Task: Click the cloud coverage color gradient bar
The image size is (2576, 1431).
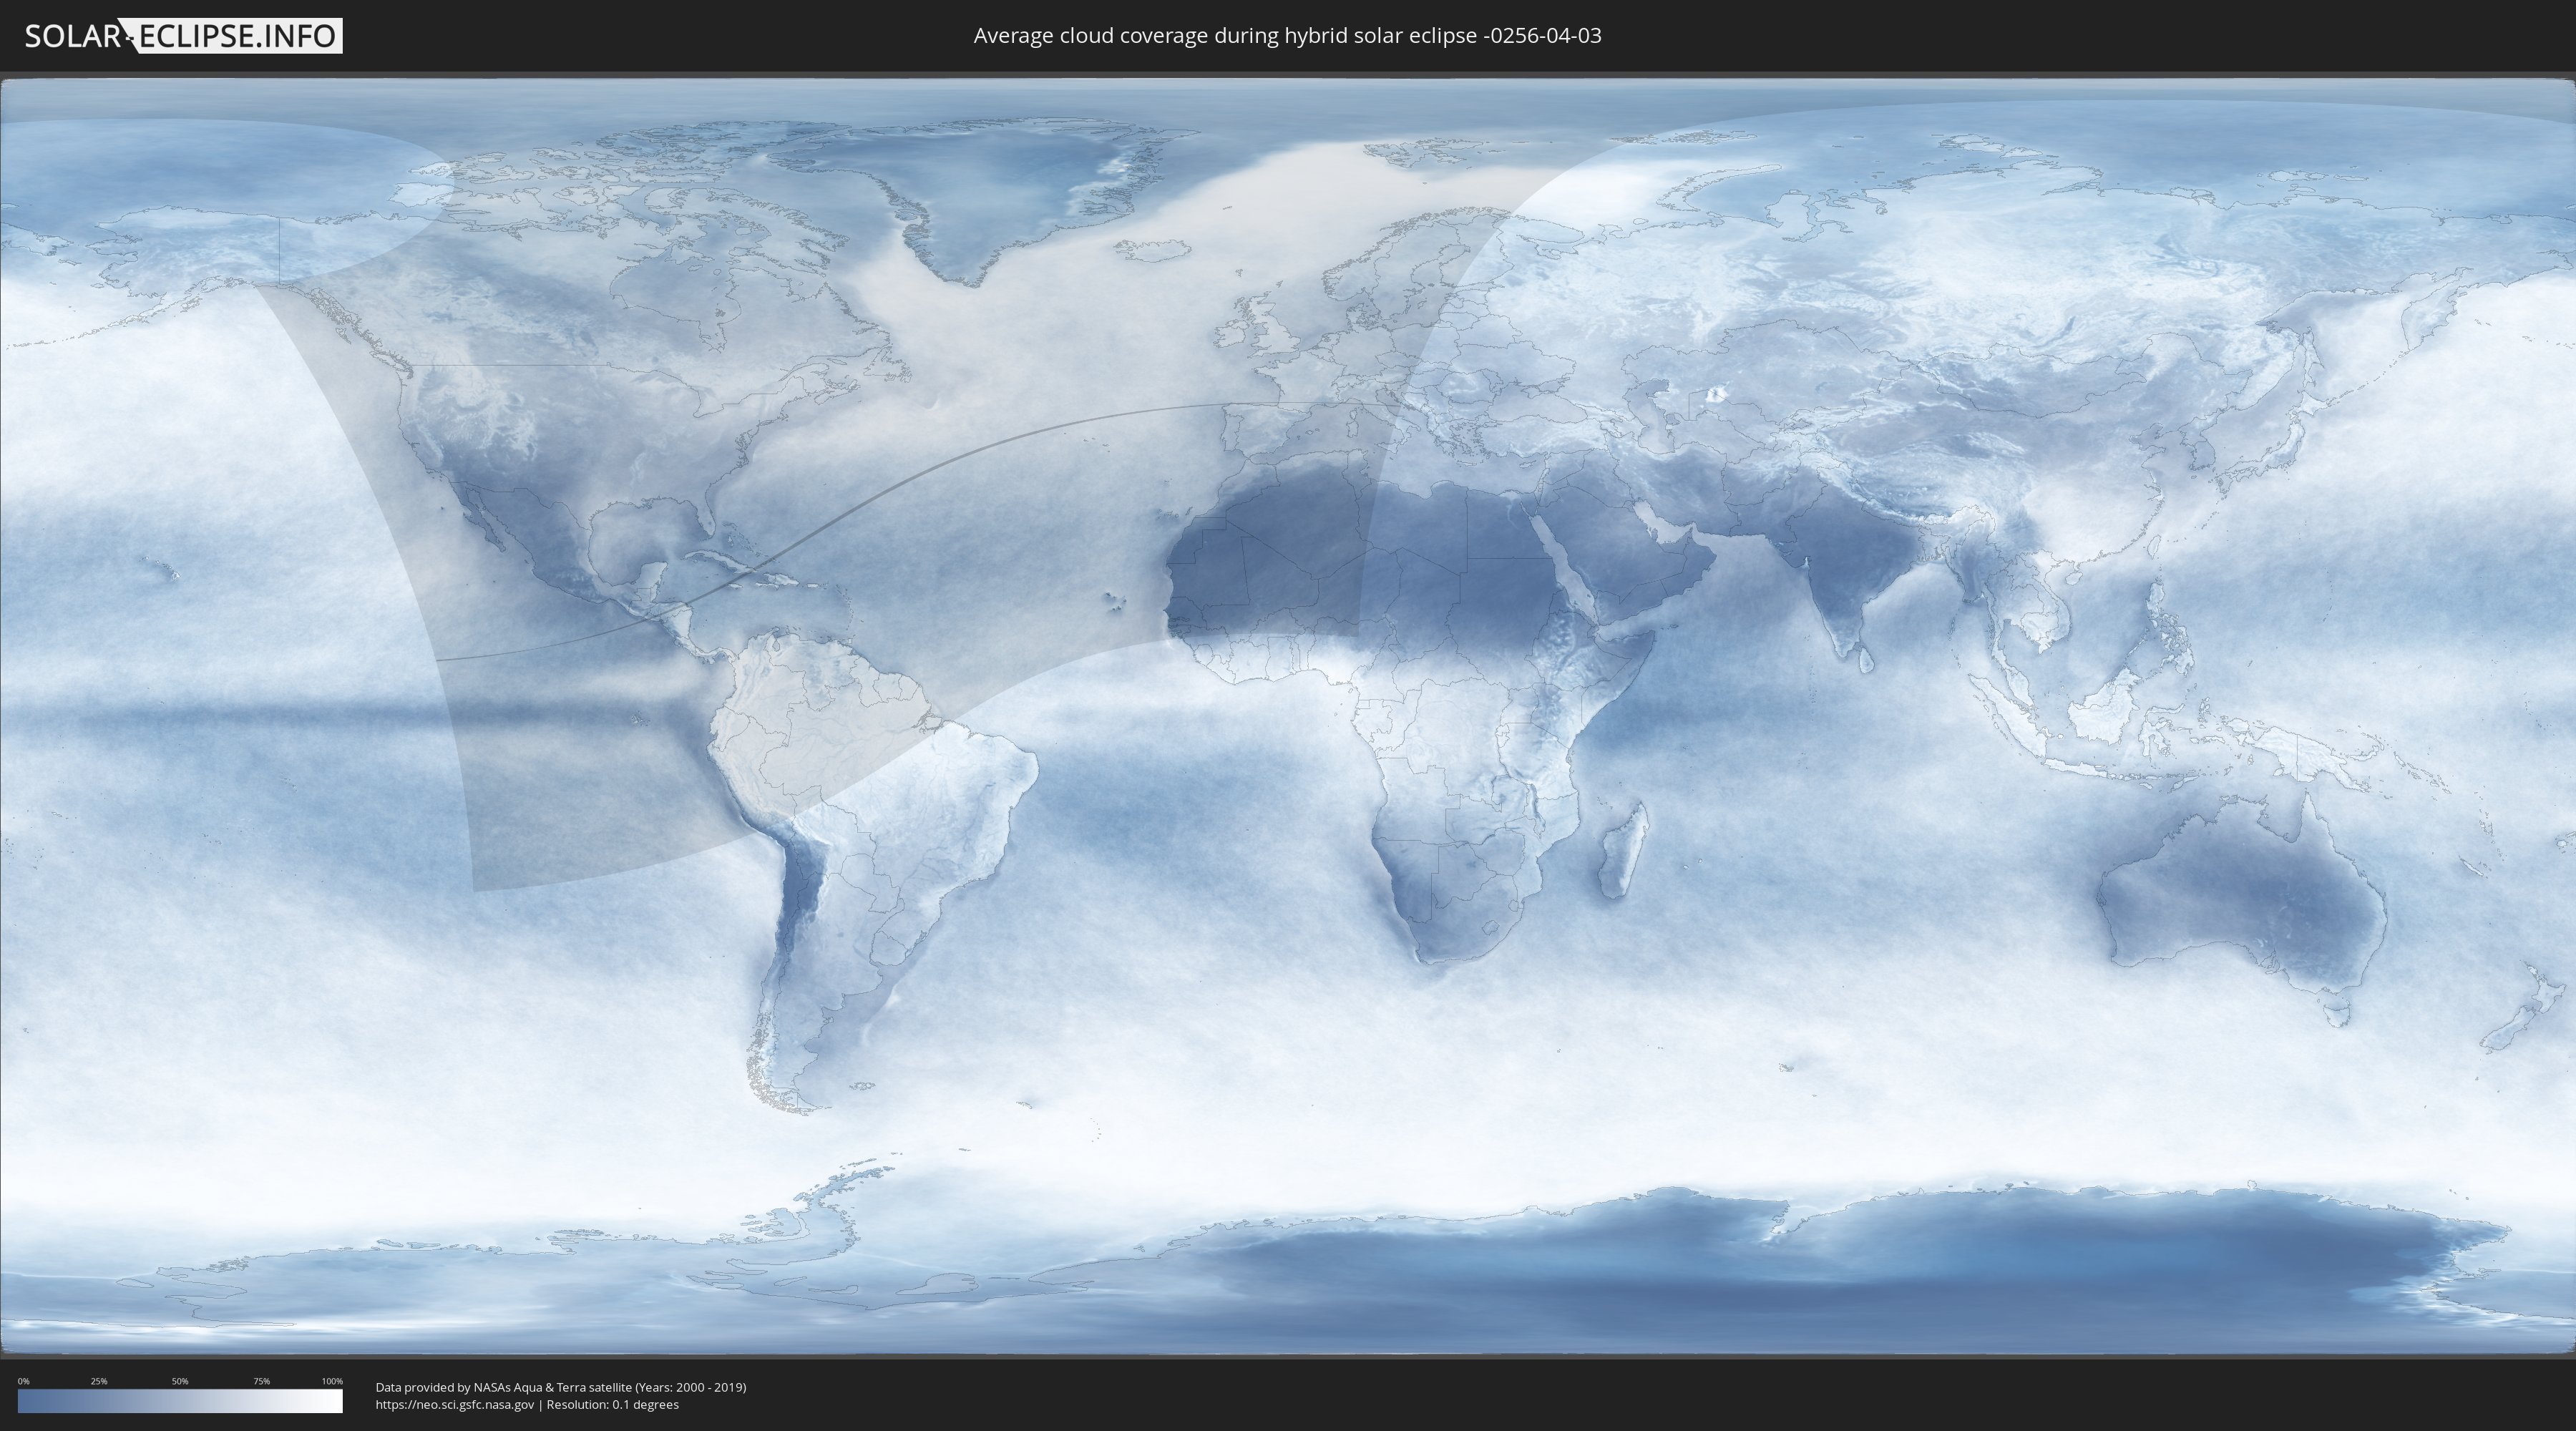Action: click(x=180, y=1401)
